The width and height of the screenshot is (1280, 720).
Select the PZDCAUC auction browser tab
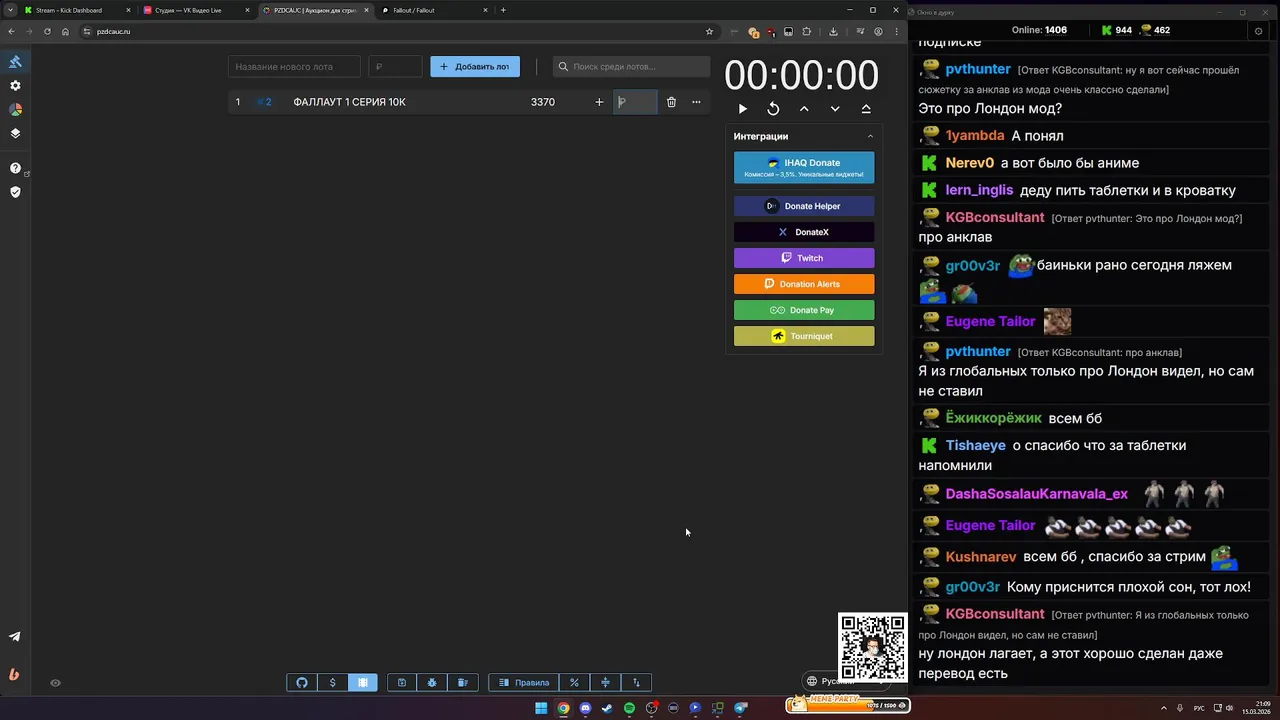tap(315, 10)
